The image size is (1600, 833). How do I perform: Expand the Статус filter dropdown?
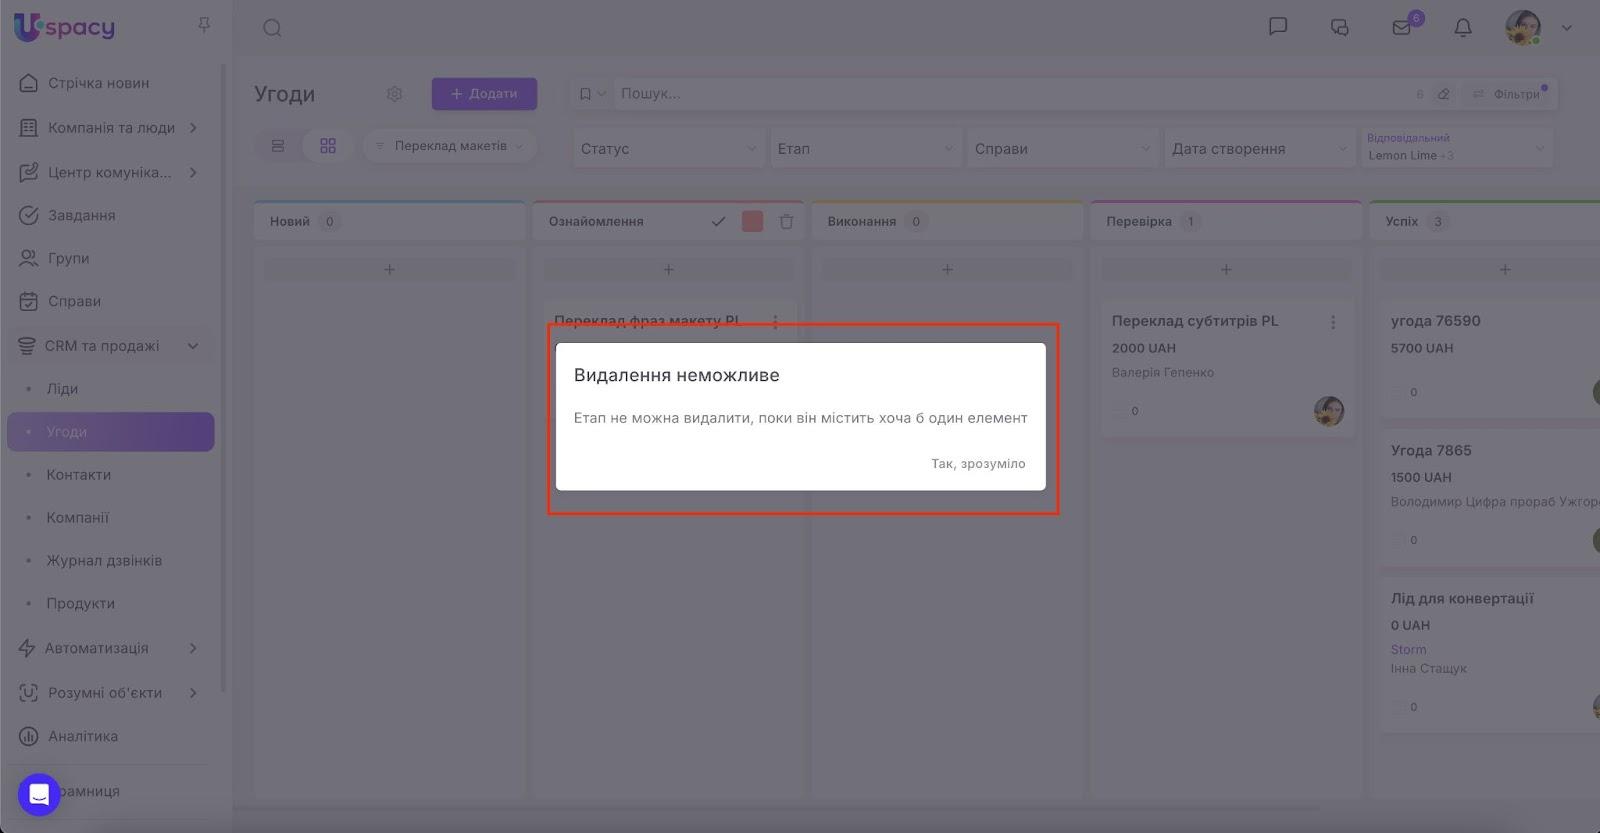tap(668, 149)
